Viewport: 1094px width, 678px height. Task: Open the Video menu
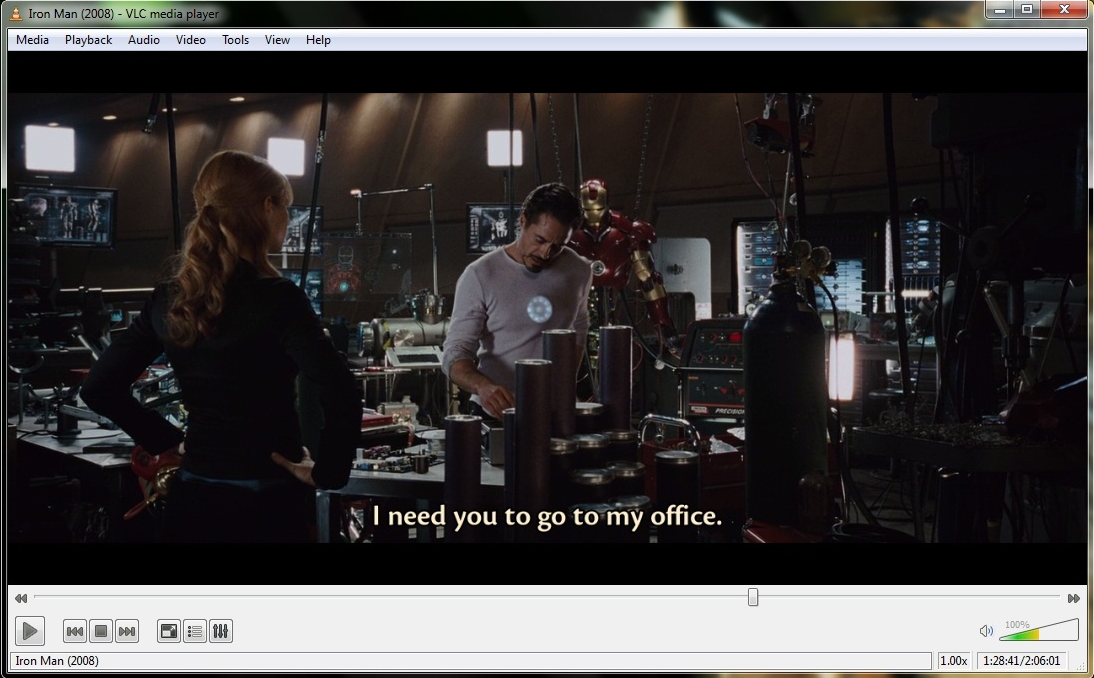click(x=190, y=40)
